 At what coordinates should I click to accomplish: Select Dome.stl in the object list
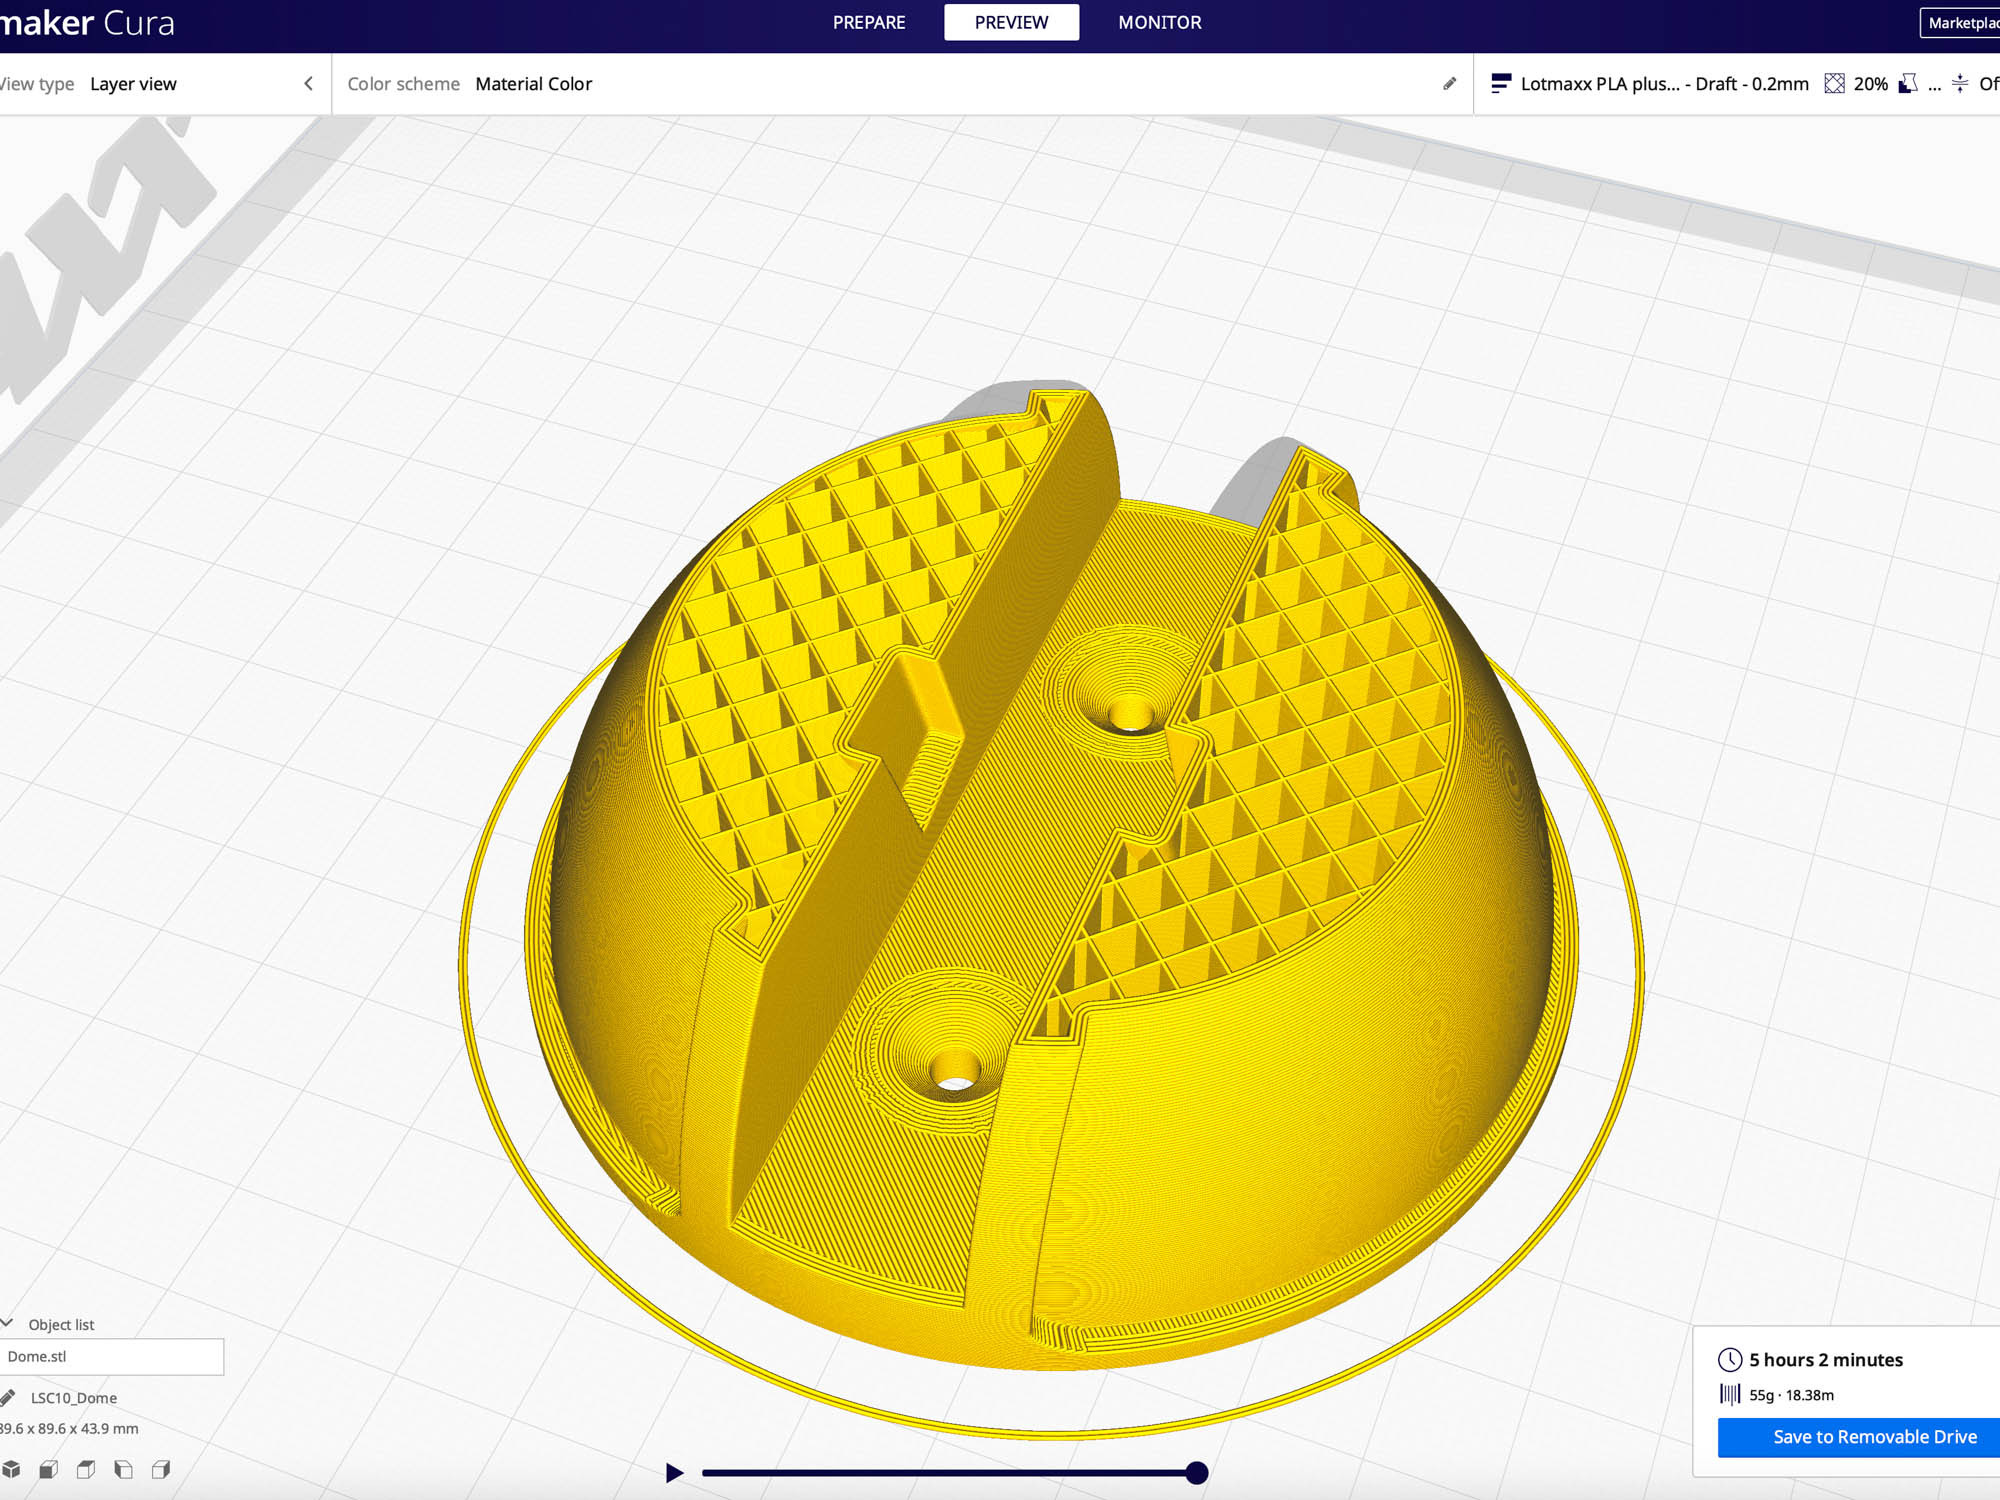[111, 1356]
